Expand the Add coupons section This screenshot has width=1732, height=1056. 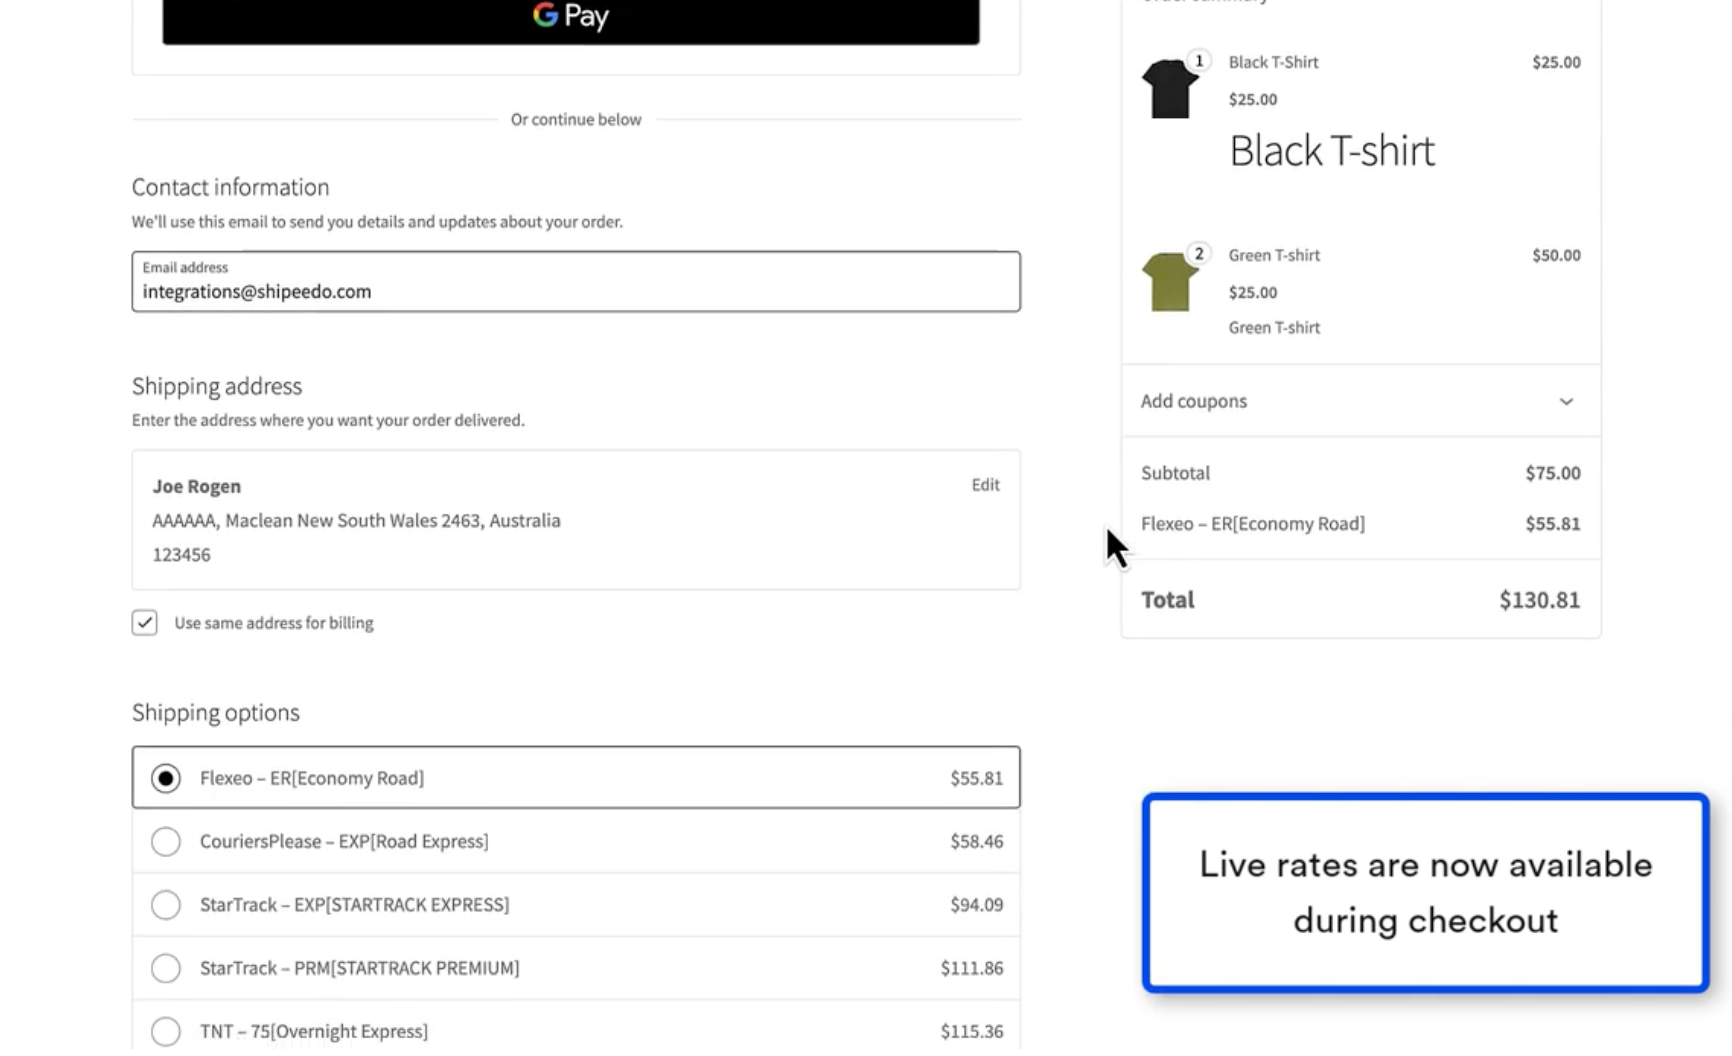(1360, 401)
